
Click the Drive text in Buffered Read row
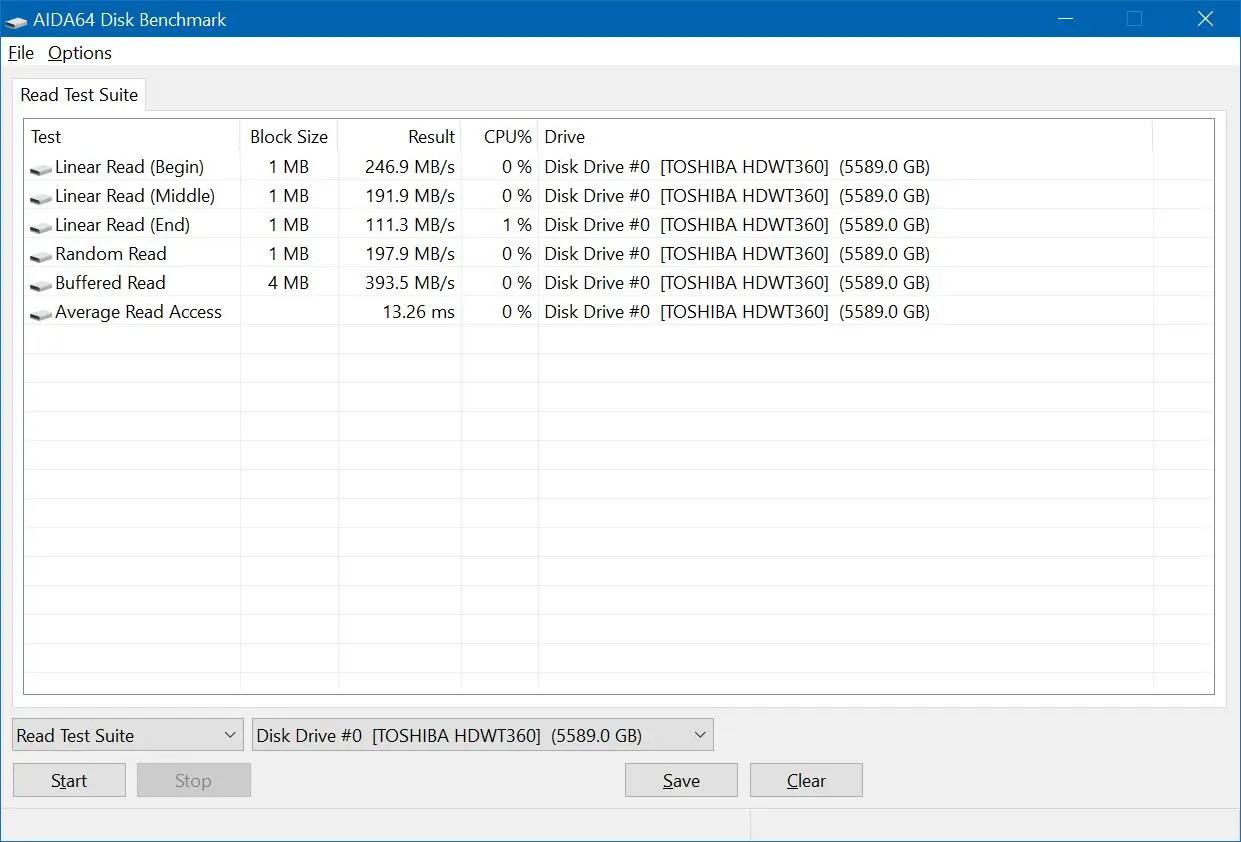[x=737, y=283]
